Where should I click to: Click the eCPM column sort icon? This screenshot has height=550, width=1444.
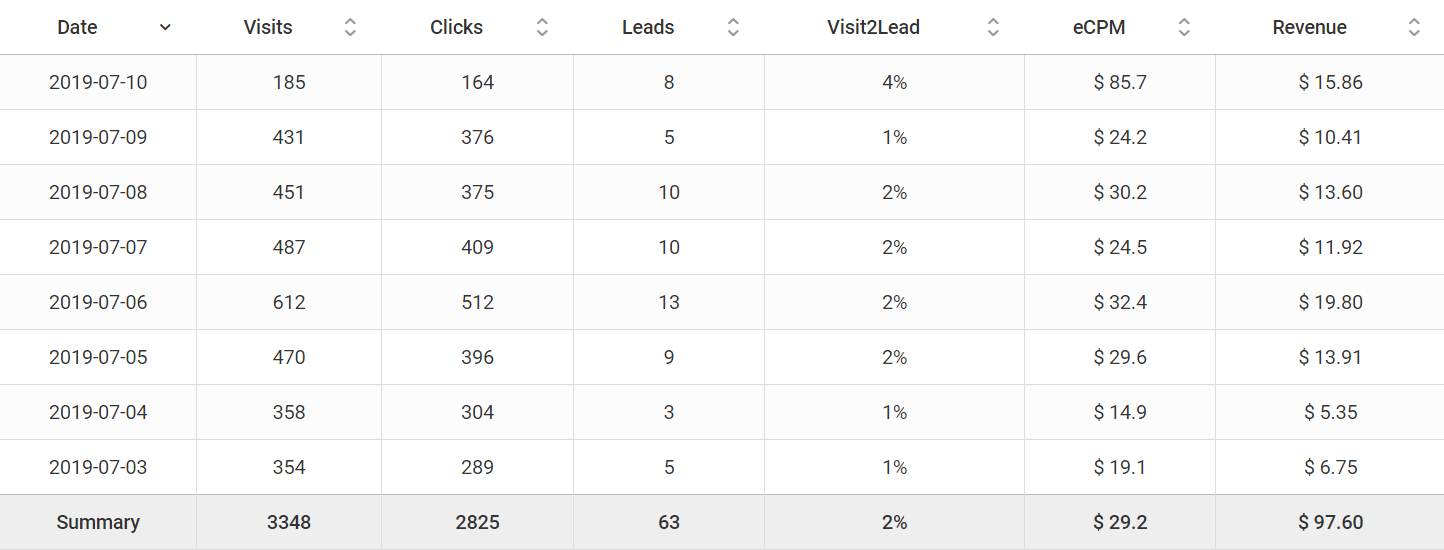[1184, 28]
